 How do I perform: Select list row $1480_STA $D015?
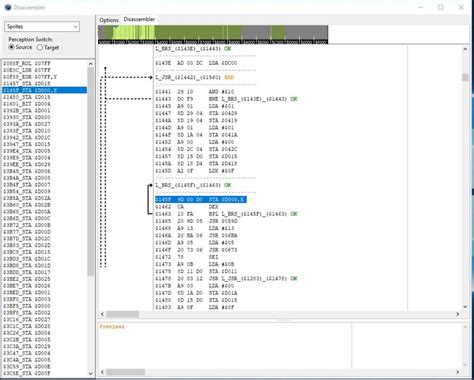click(45, 97)
